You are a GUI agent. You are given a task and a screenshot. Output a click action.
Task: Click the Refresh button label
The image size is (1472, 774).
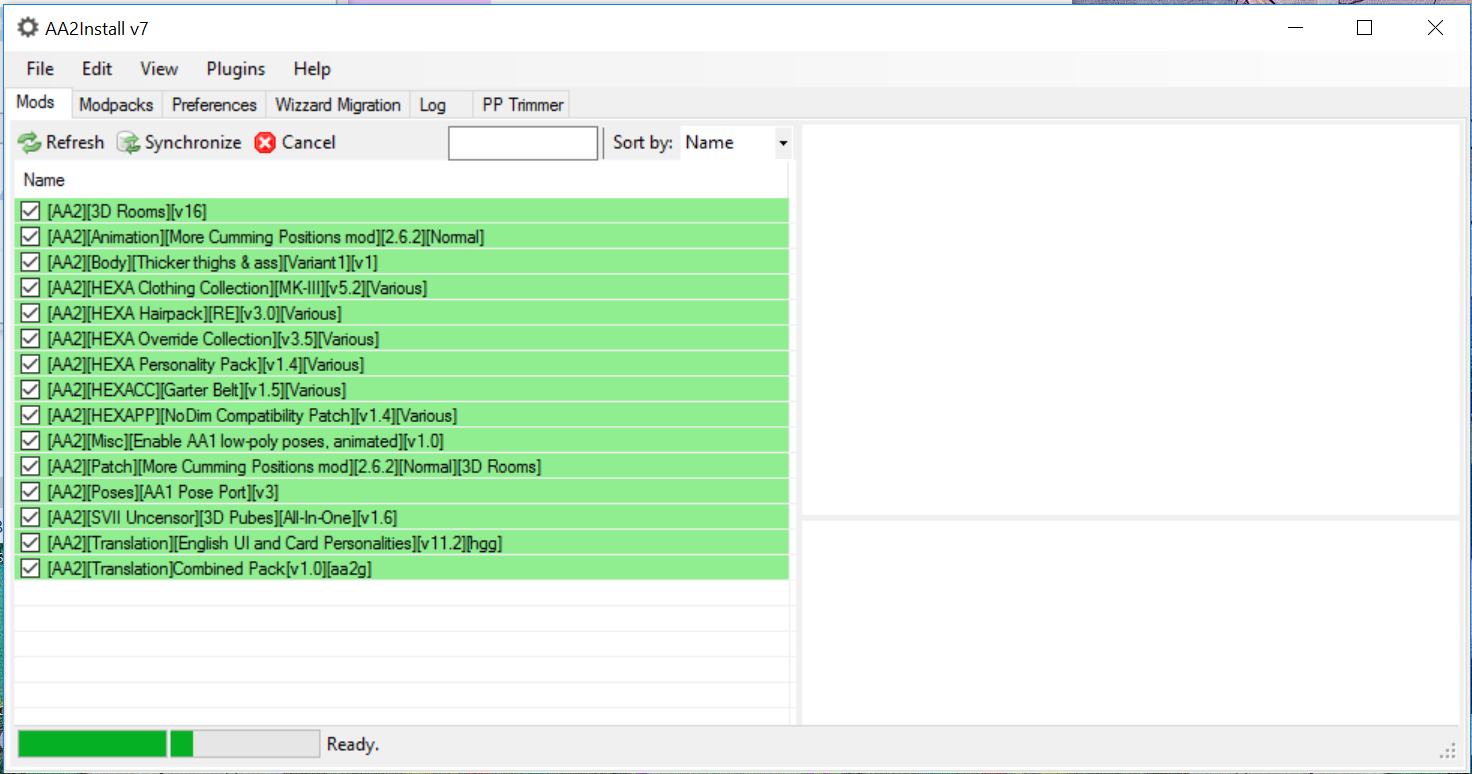pos(75,143)
